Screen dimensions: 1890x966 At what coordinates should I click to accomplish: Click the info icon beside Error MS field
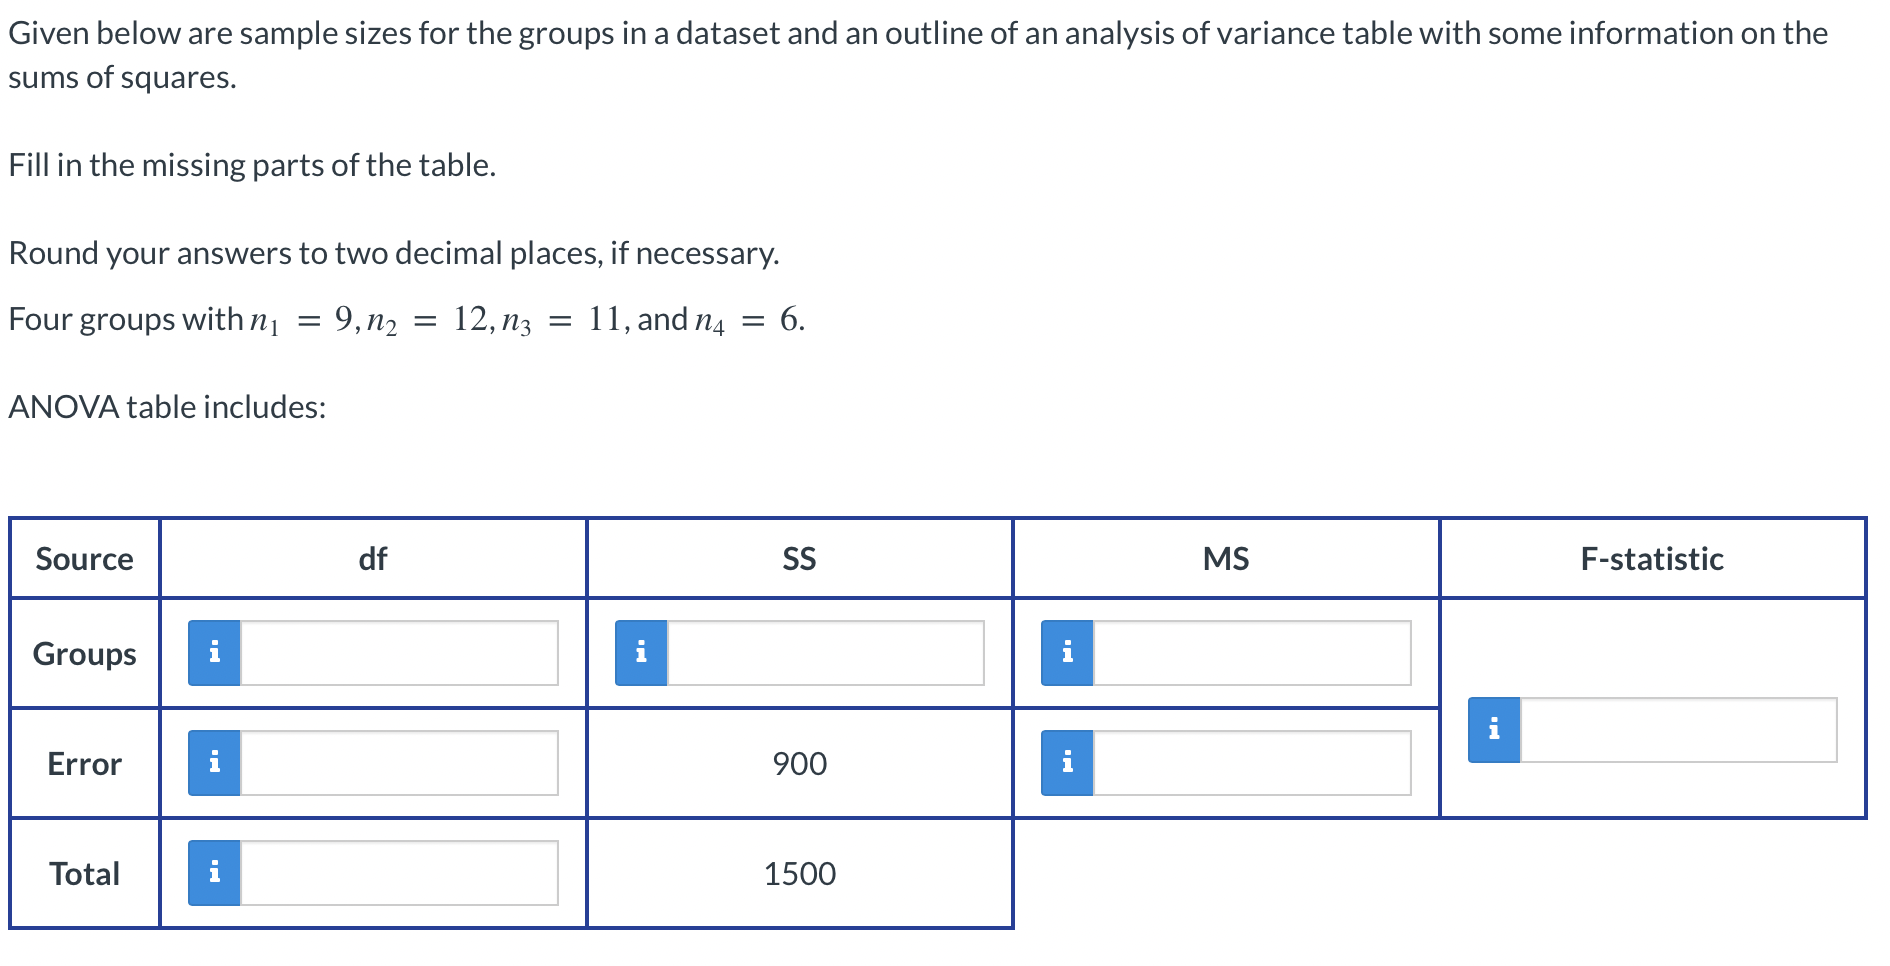pyautogui.click(x=1067, y=763)
